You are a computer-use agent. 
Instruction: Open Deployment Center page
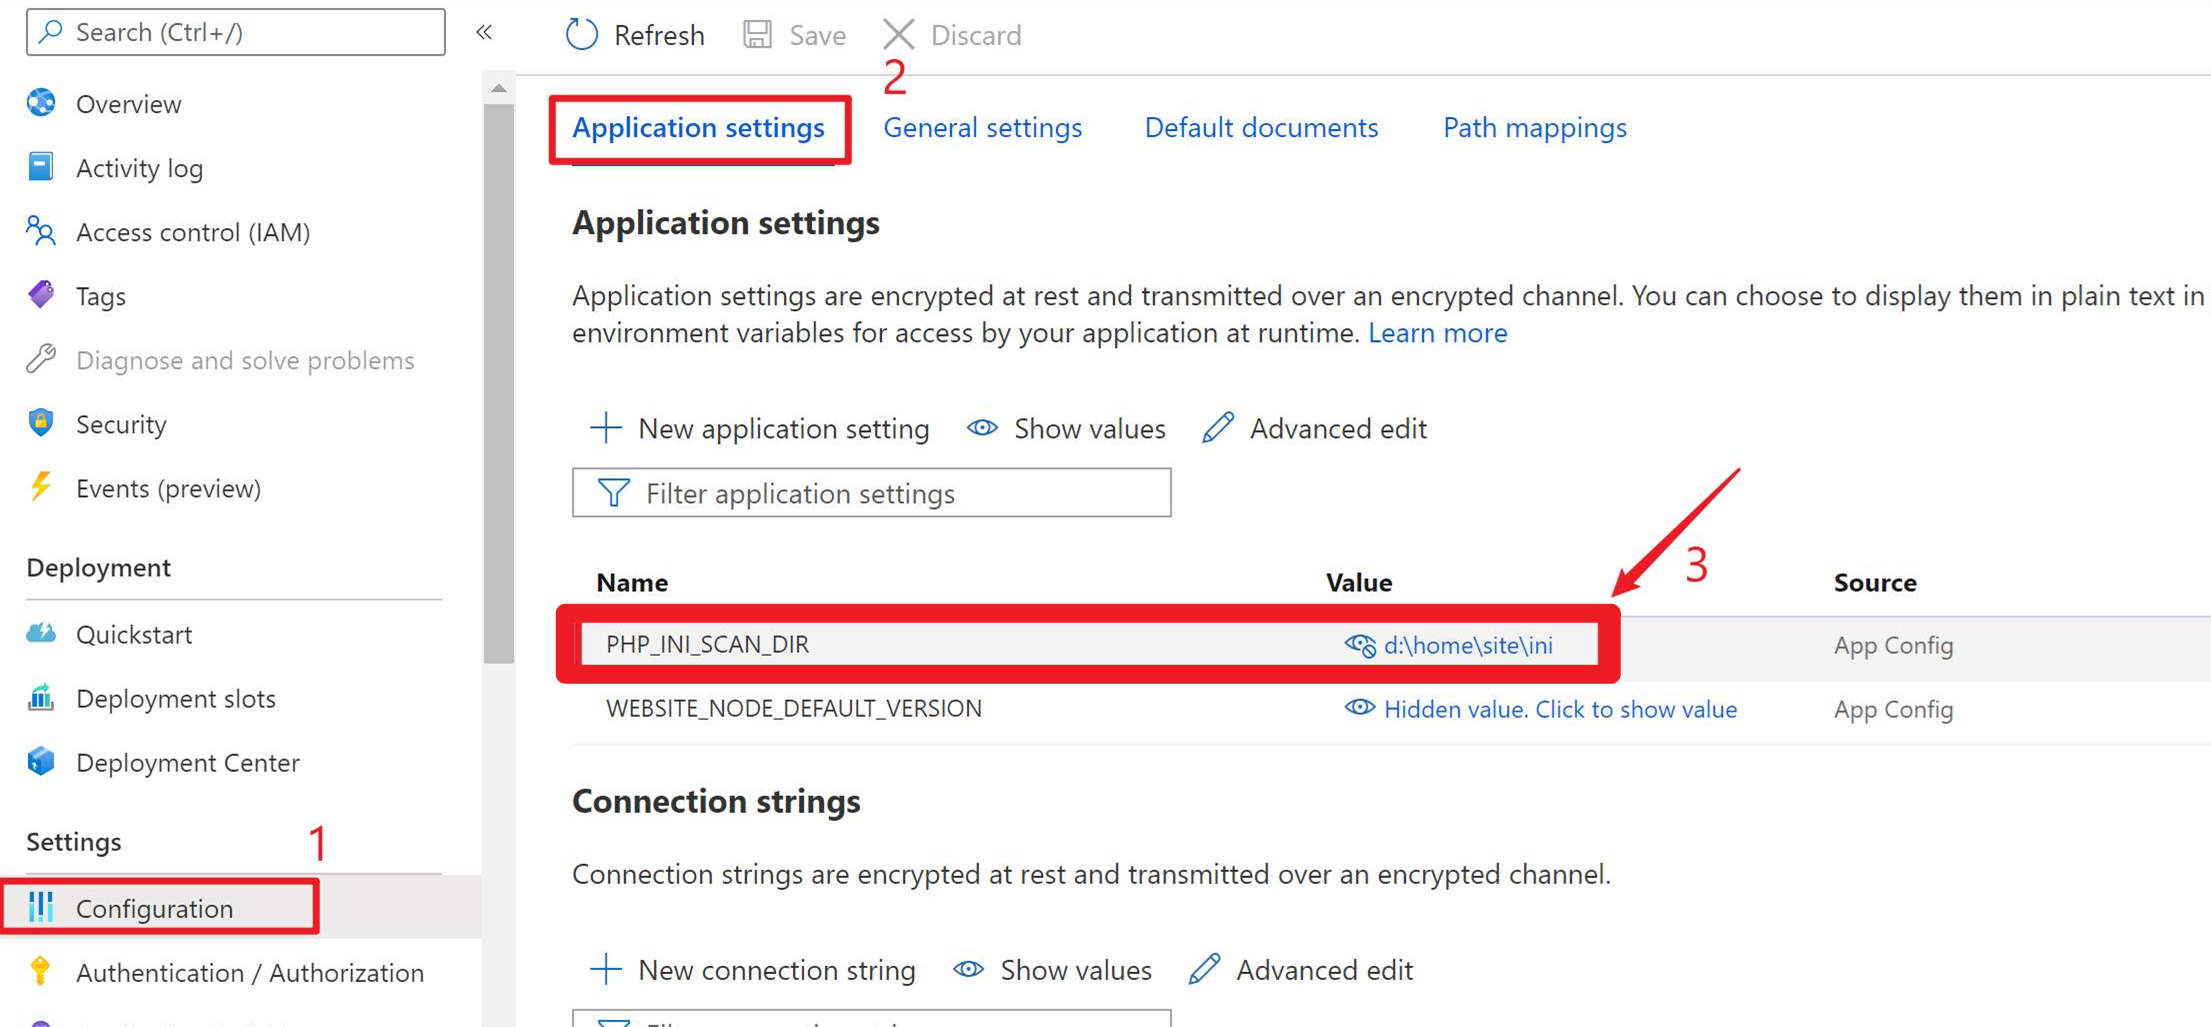pos(187,762)
